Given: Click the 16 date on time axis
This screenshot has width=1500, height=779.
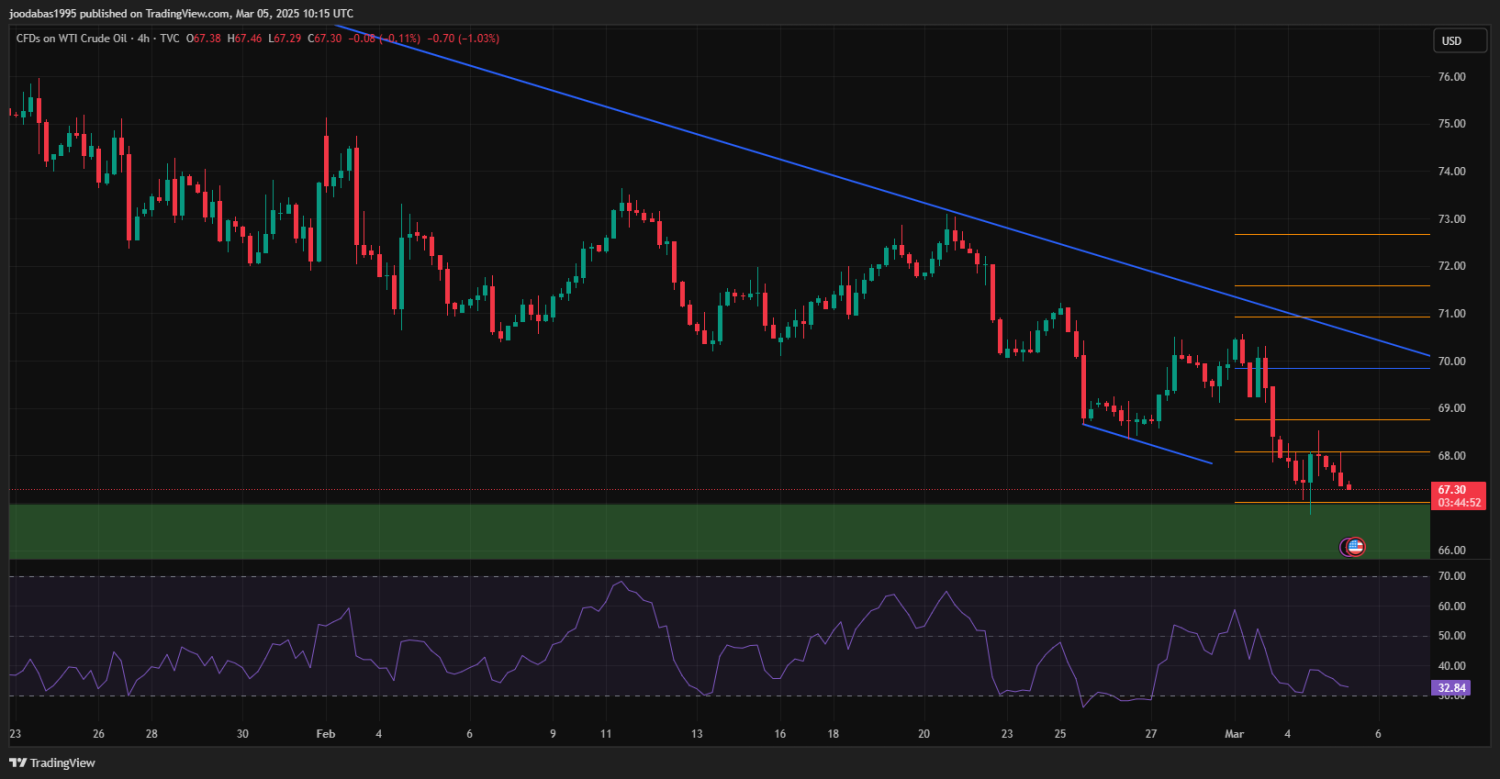Looking at the screenshot, I should tap(780, 733).
